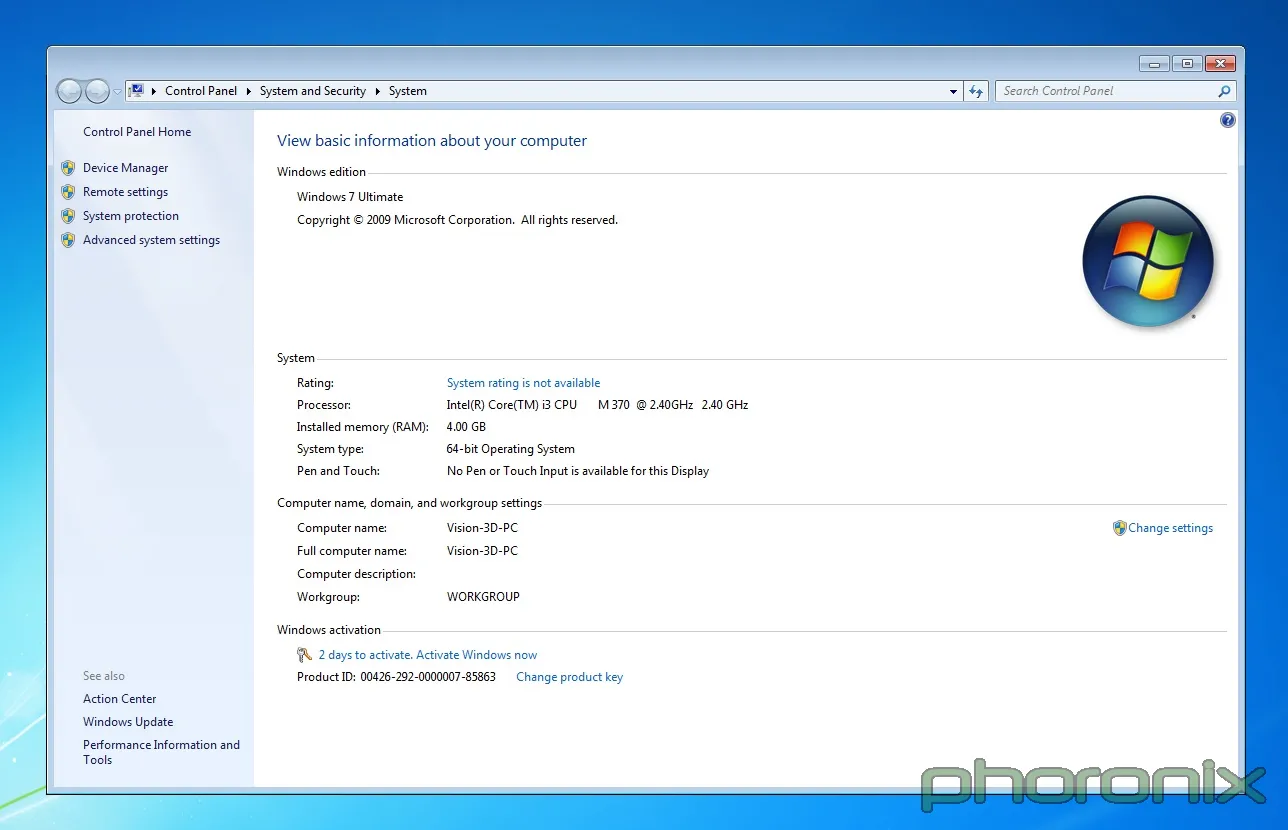This screenshot has height=830, width=1288.
Task: Click the keys icon beside activation notice
Action: click(305, 655)
